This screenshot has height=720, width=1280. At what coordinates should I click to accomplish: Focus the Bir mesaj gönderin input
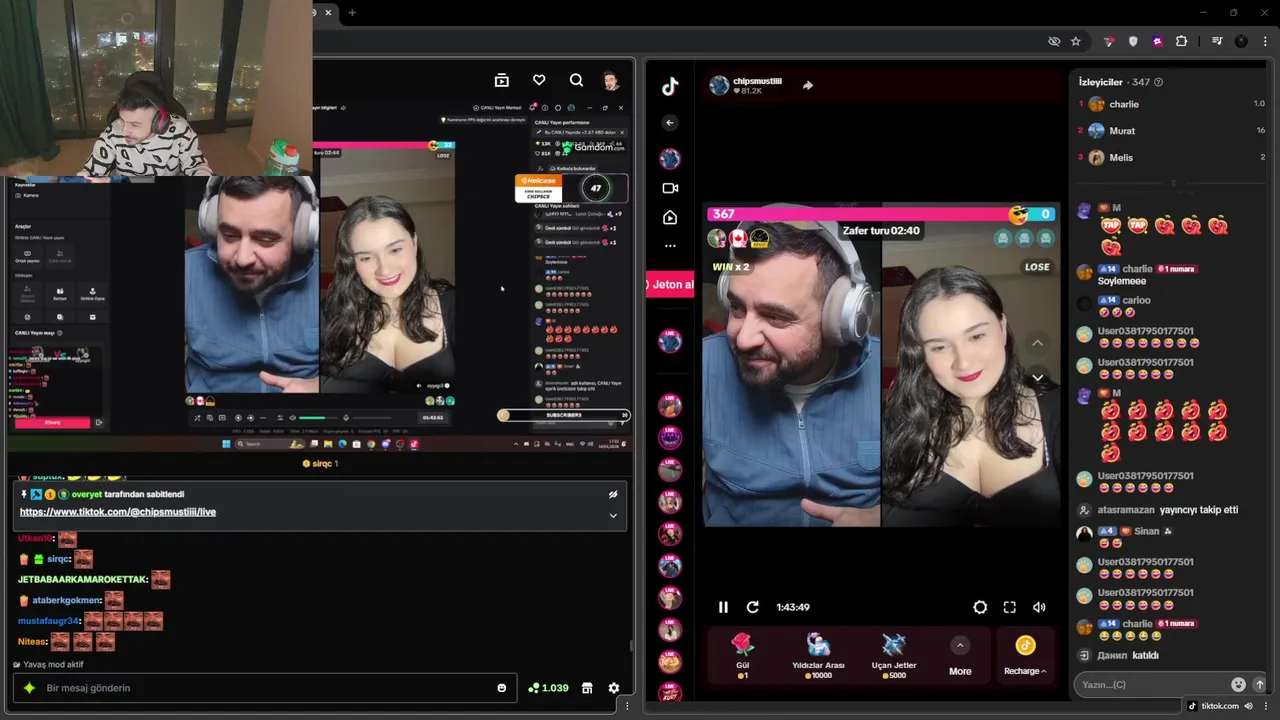265,688
